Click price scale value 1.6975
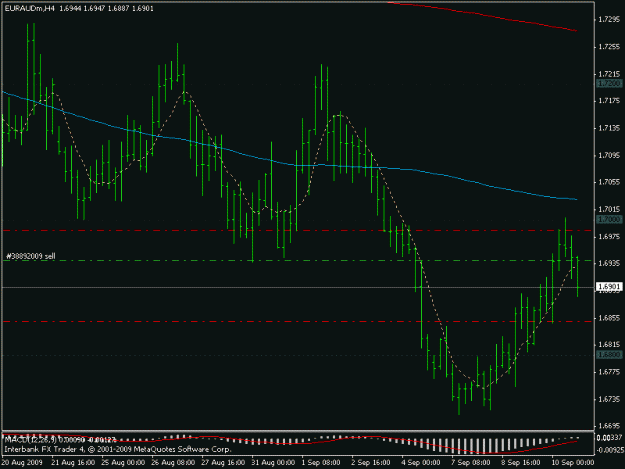 [x=609, y=236]
